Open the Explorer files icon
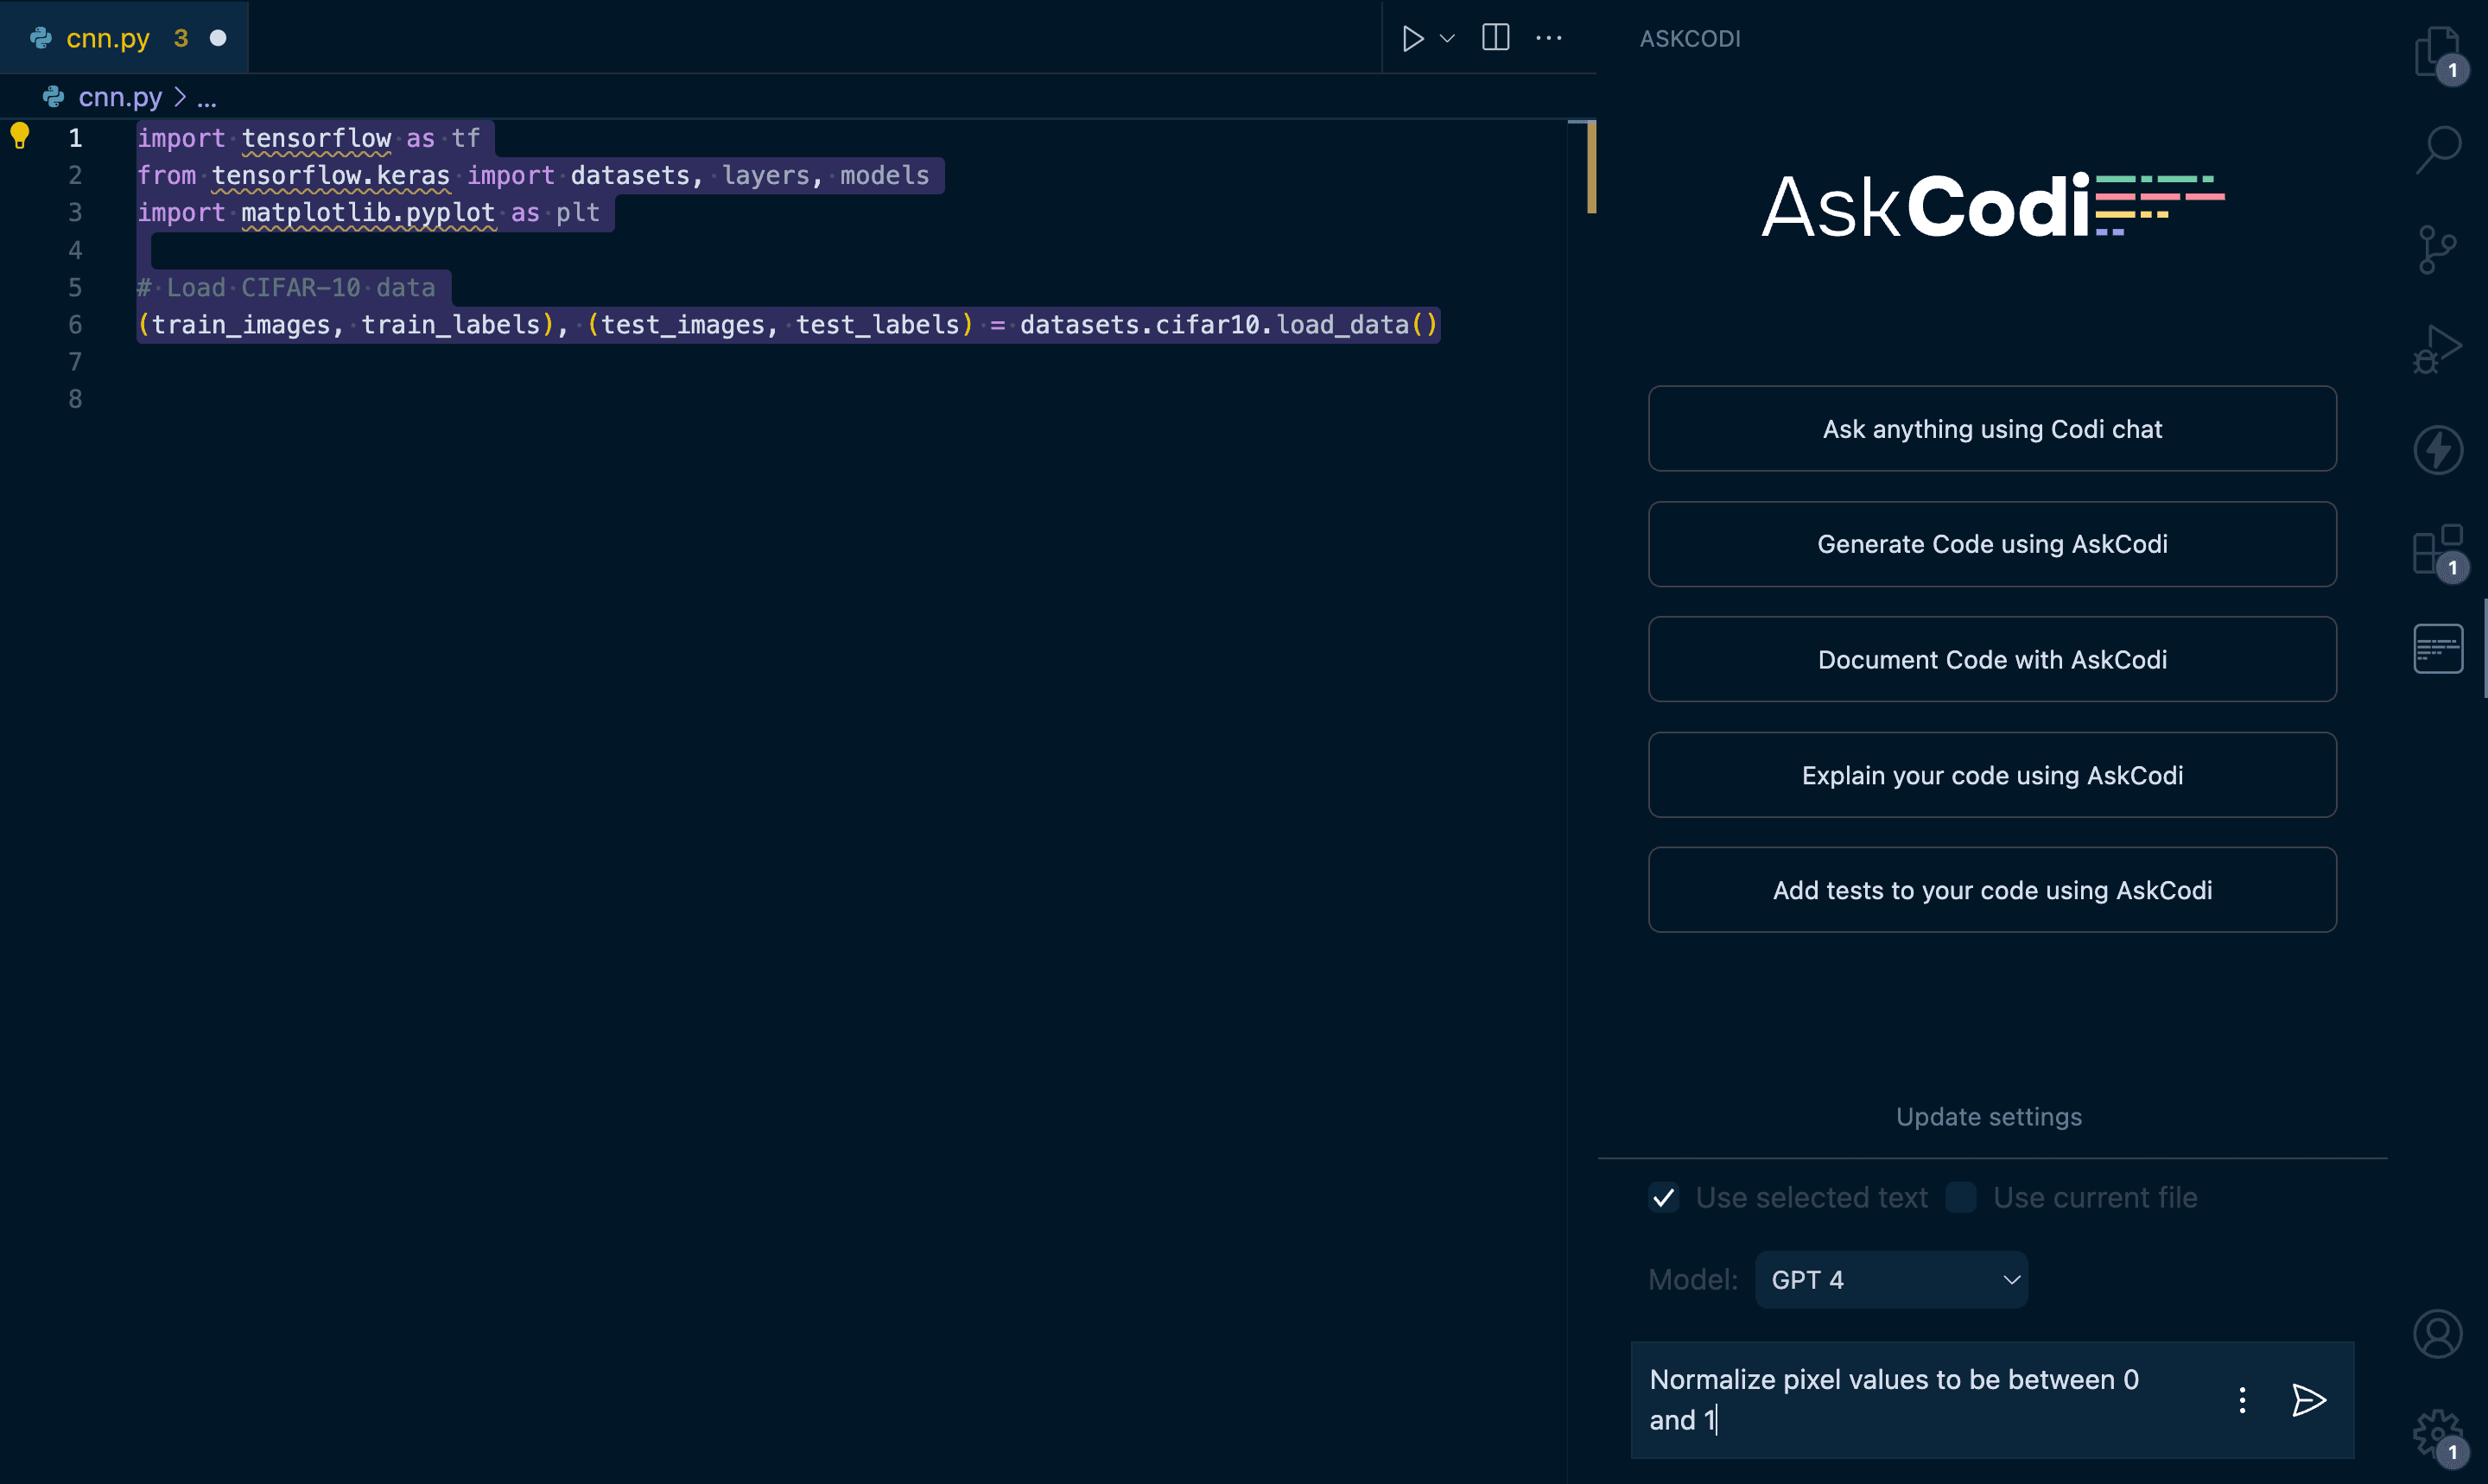Image resolution: width=2488 pixels, height=1484 pixels. point(2438,52)
